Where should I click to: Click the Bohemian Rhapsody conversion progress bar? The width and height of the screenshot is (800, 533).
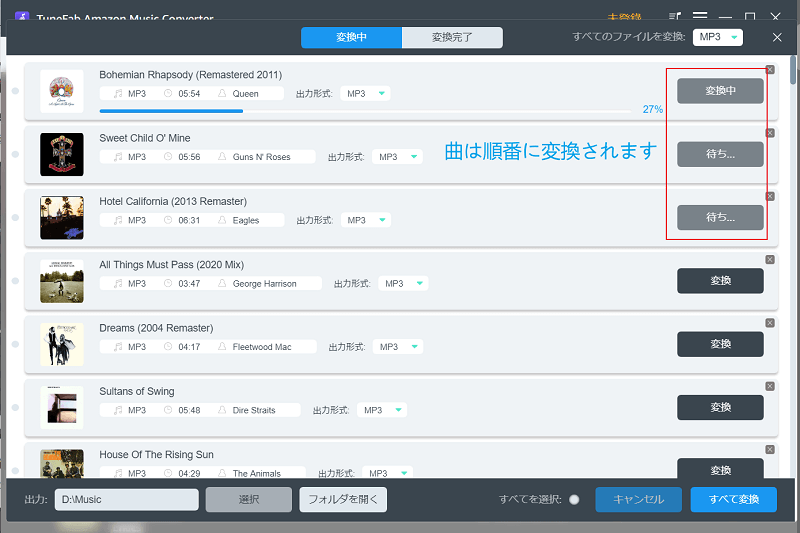pyautogui.click(x=365, y=111)
